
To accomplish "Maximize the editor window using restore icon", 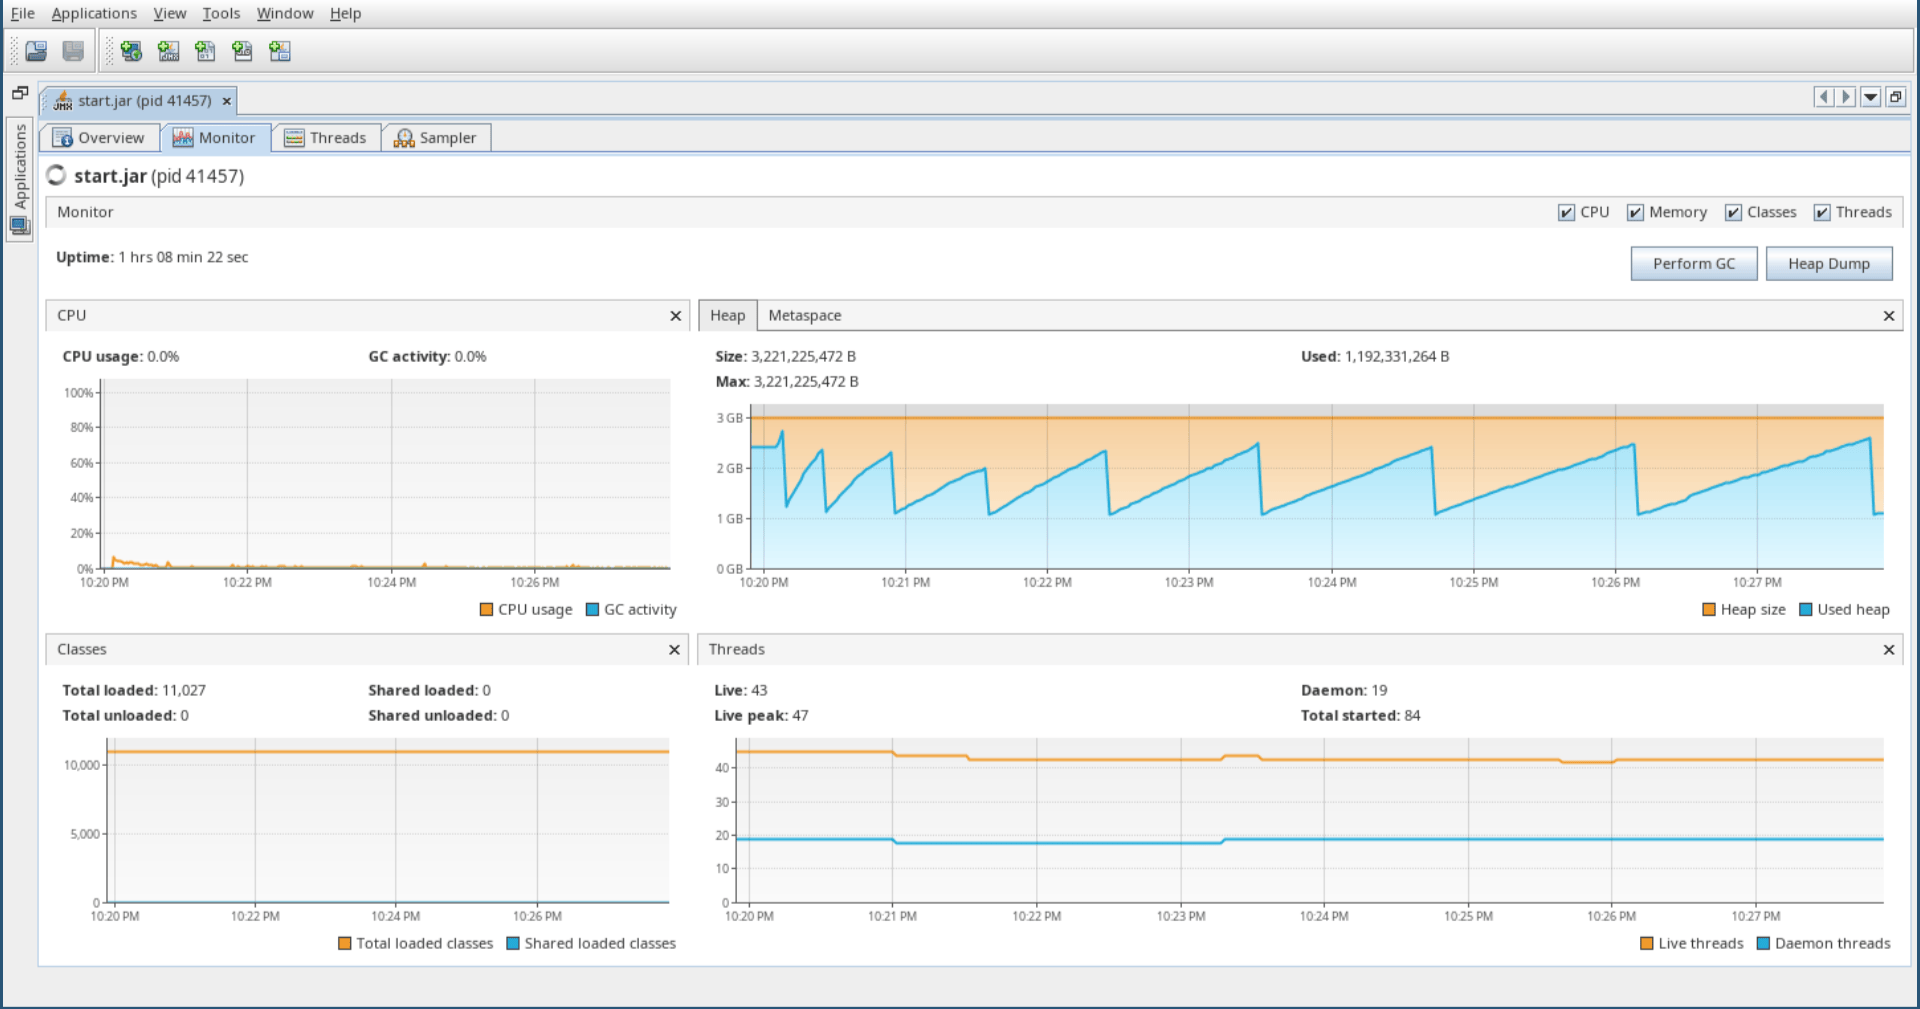I will click(x=1895, y=97).
